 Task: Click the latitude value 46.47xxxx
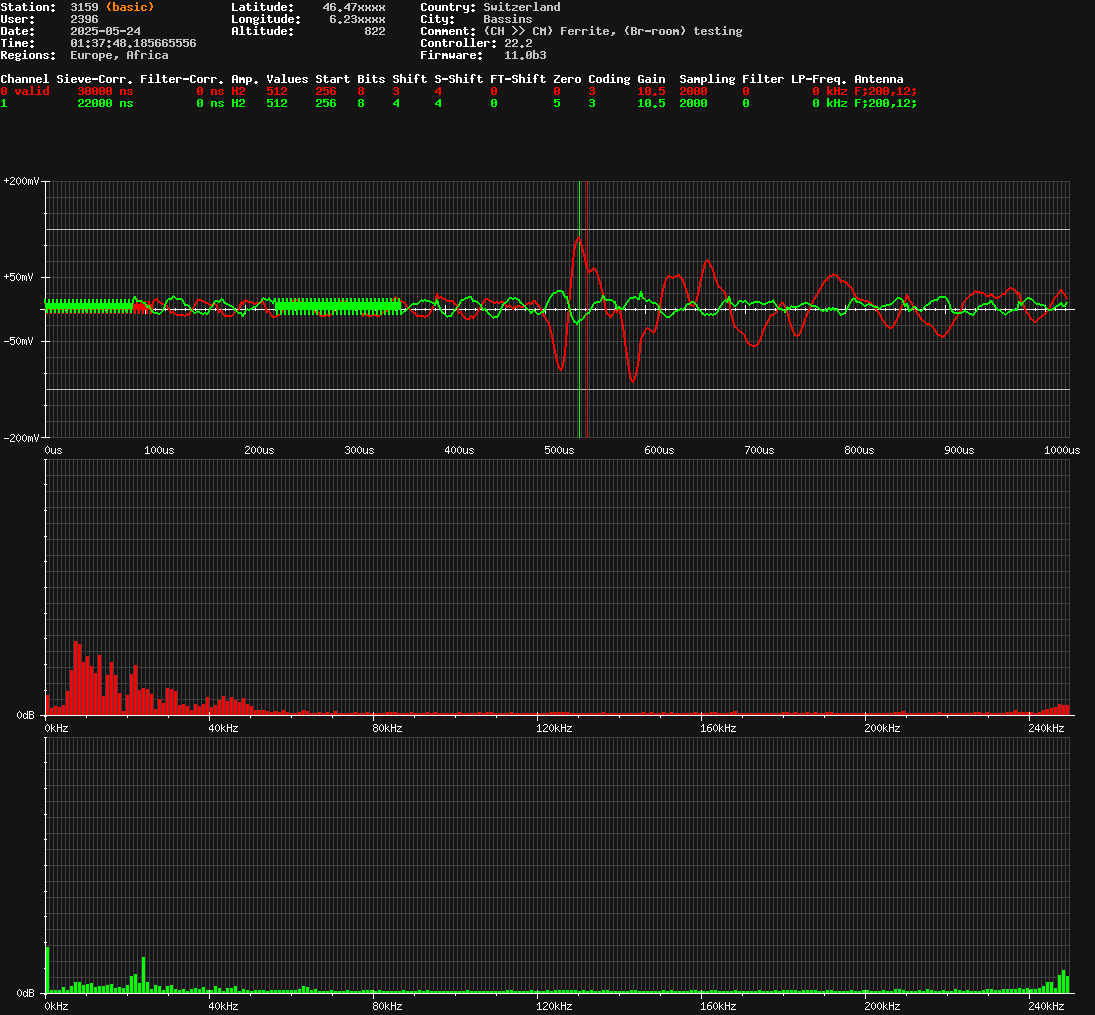[x=353, y=7]
